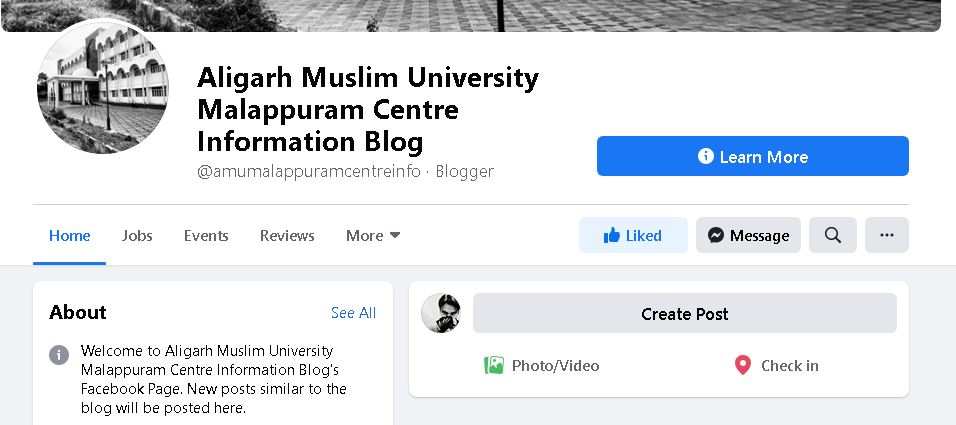Image resolution: width=956 pixels, height=425 pixels.
Task: Click the search magnifier icon button
Action: click(x=832, y=235)
